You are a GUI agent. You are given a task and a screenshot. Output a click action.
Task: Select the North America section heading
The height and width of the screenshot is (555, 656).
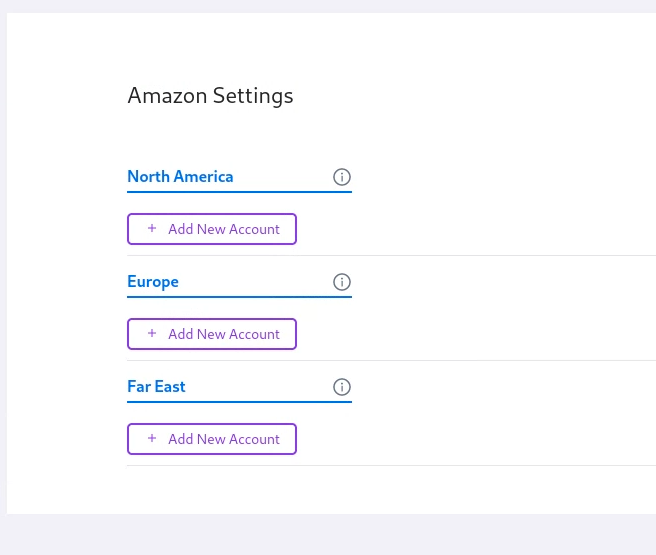(180, 177)
